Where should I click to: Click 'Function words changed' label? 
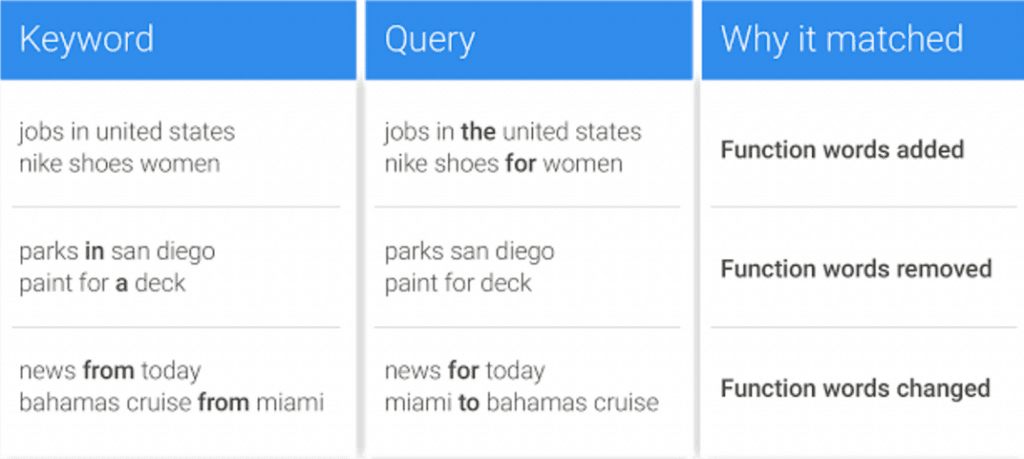pyautogui.click(x=856, y=388)
